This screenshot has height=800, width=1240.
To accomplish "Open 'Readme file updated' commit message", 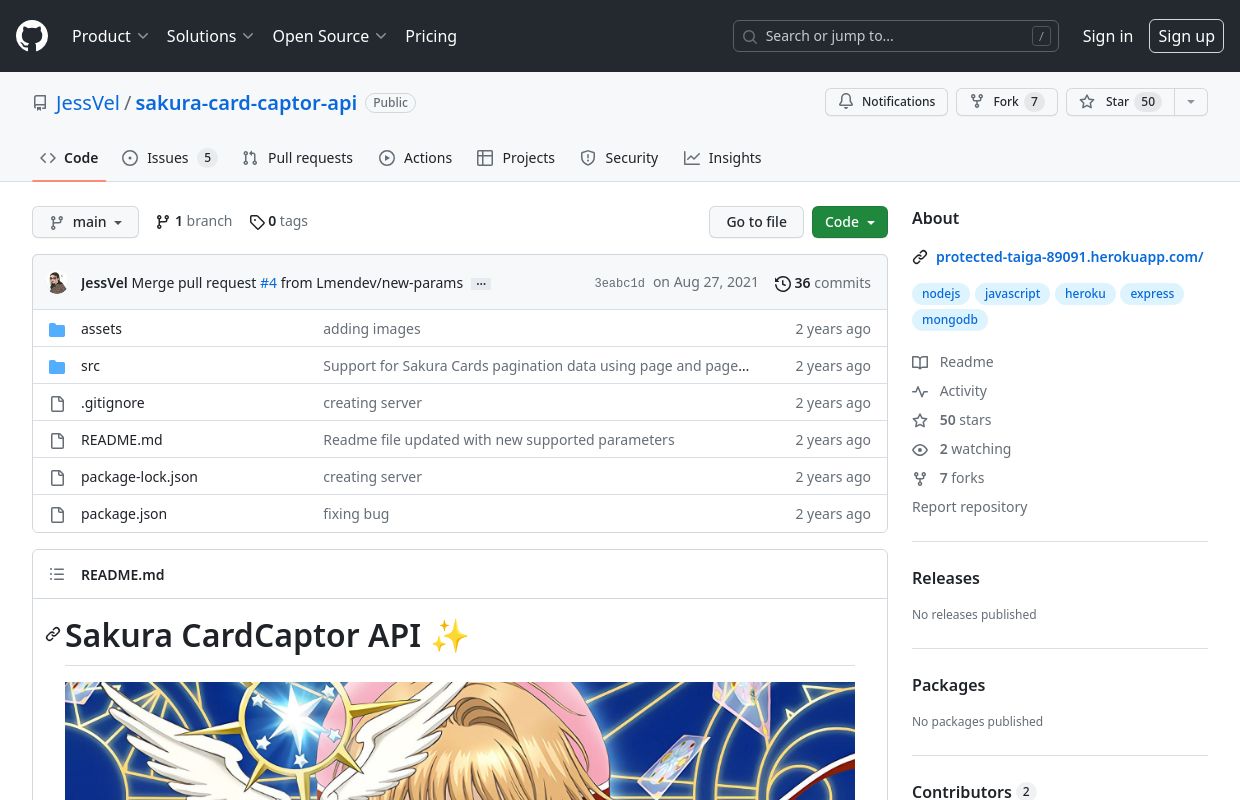I will (x=499, y=440).
